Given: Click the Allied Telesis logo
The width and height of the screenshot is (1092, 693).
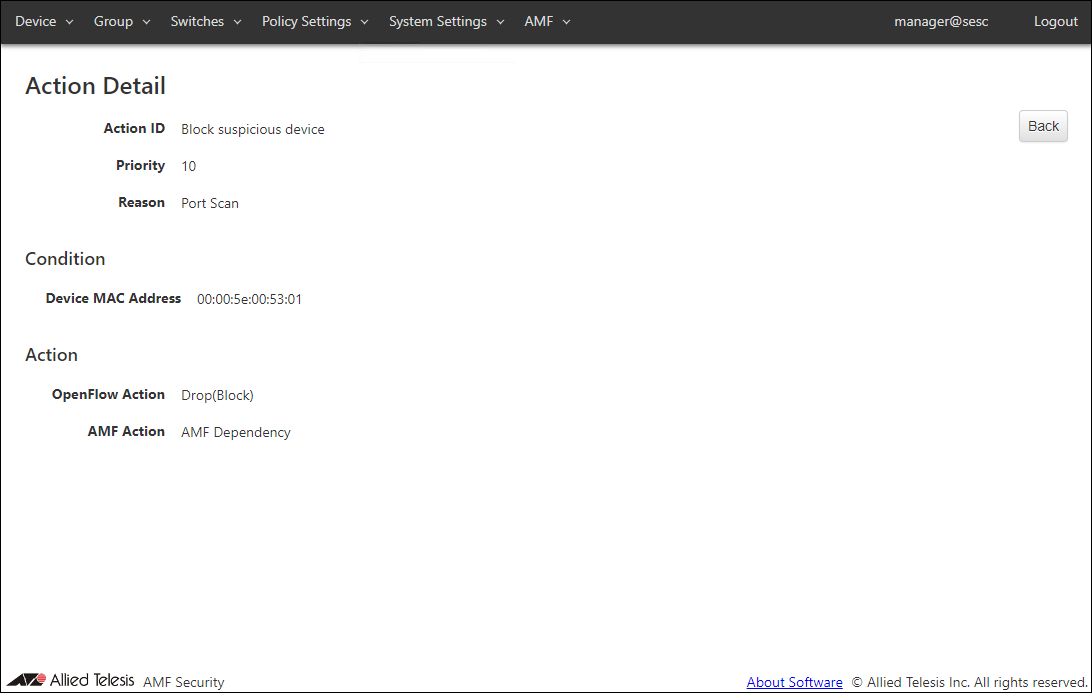Looking at the screenshot, I should (70, 680).
